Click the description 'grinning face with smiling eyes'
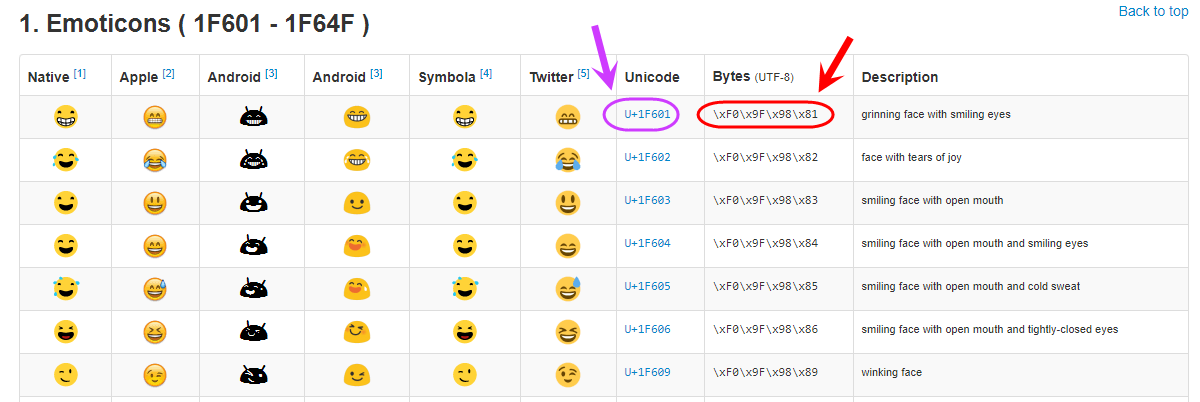Viewport: 1200px width, 402px height. (x=936, y=115)
